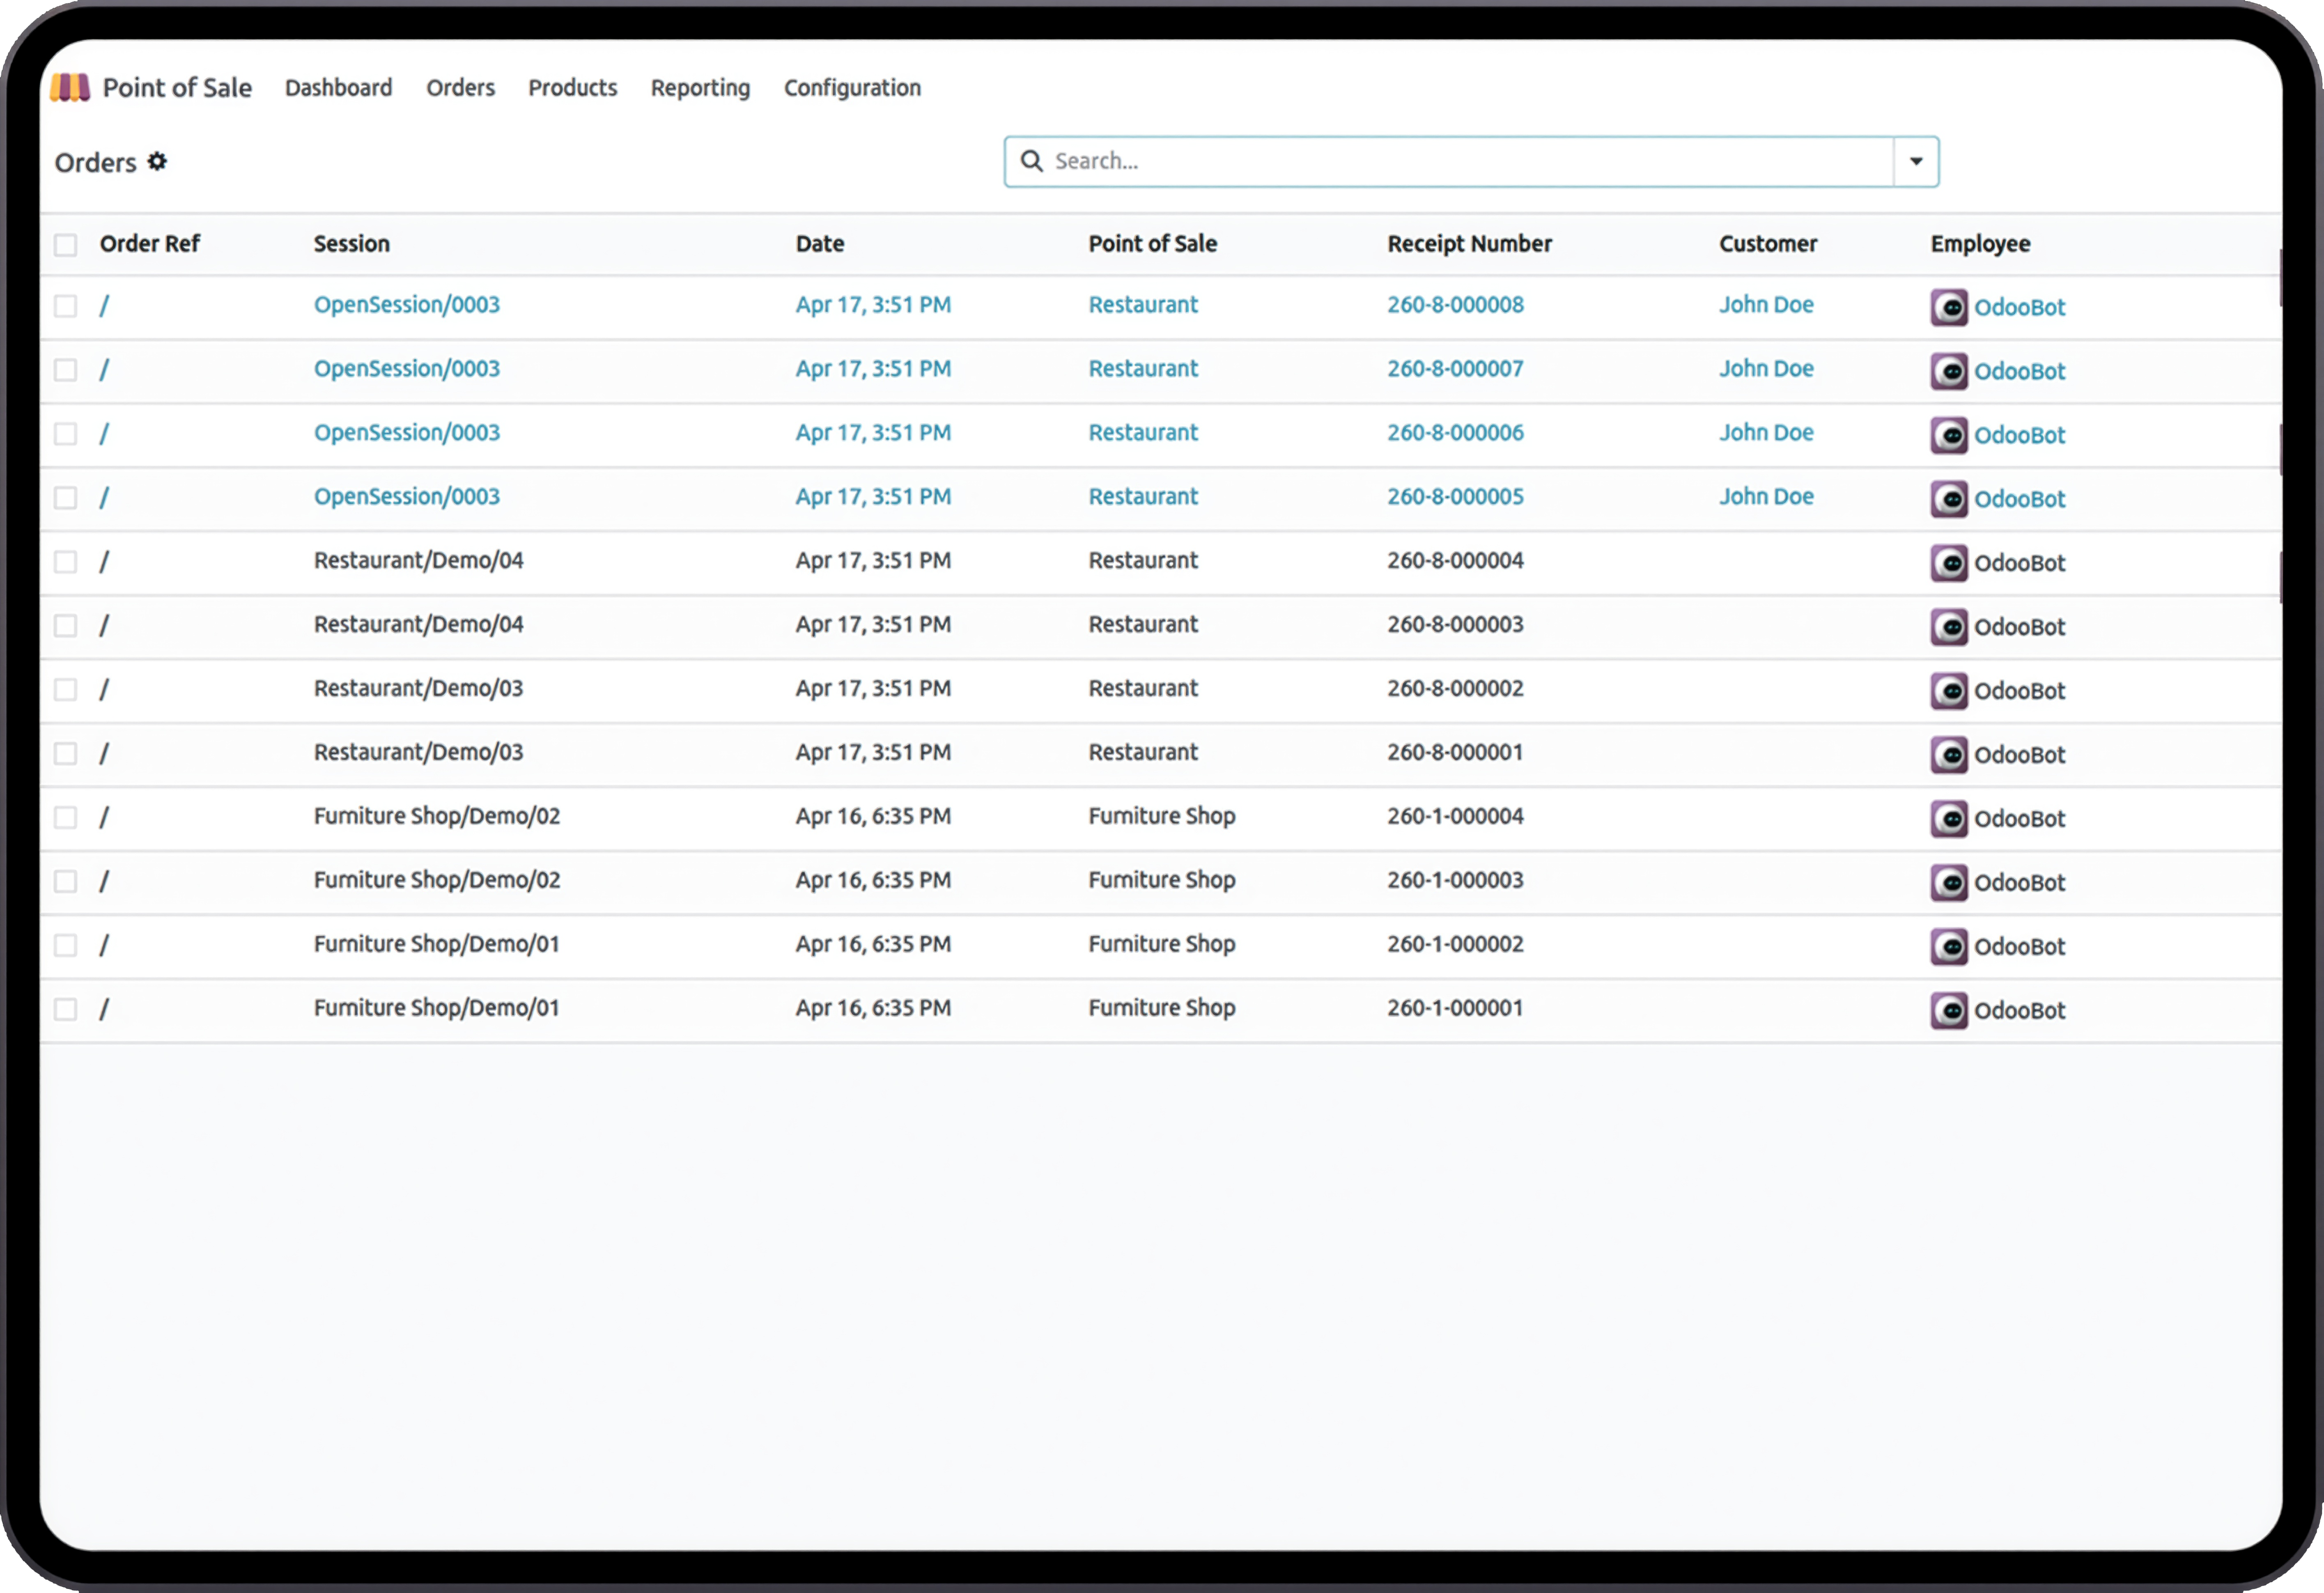Click the Point of Sale app logo icon
Screen dimensions: 2324x1593
point(70,88)
